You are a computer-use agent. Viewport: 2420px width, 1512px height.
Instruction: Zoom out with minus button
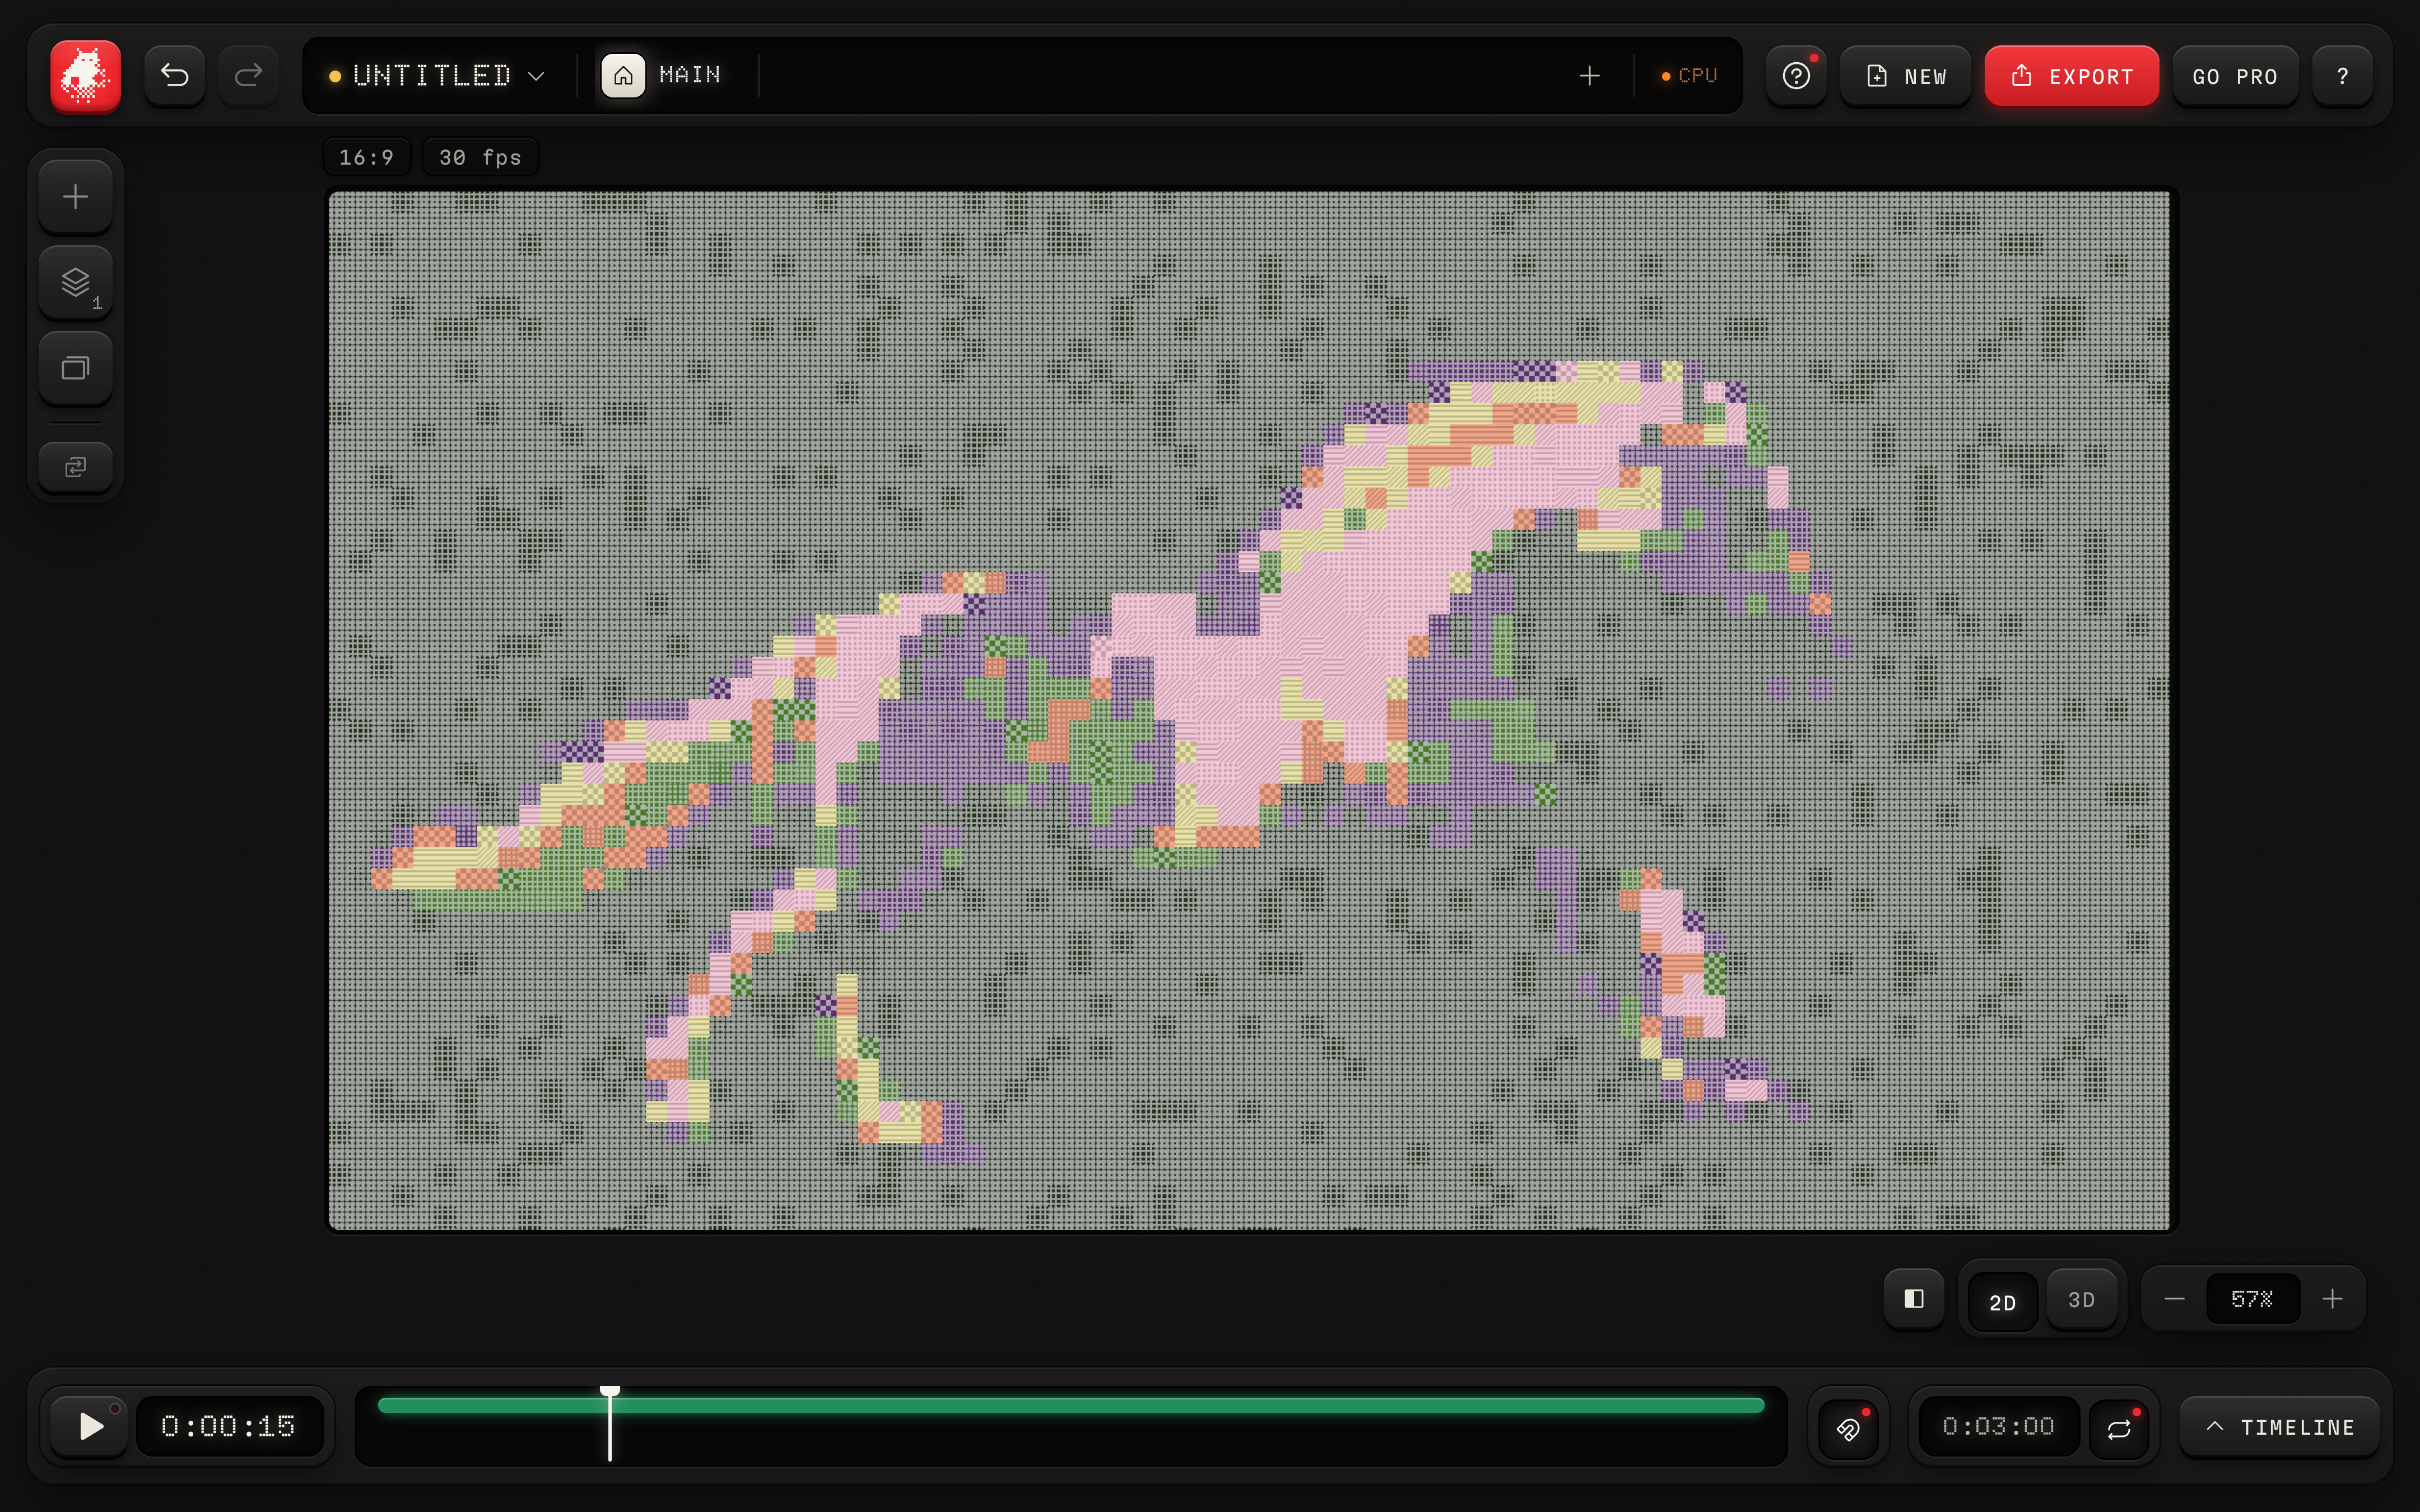tap(2174, 1299)
